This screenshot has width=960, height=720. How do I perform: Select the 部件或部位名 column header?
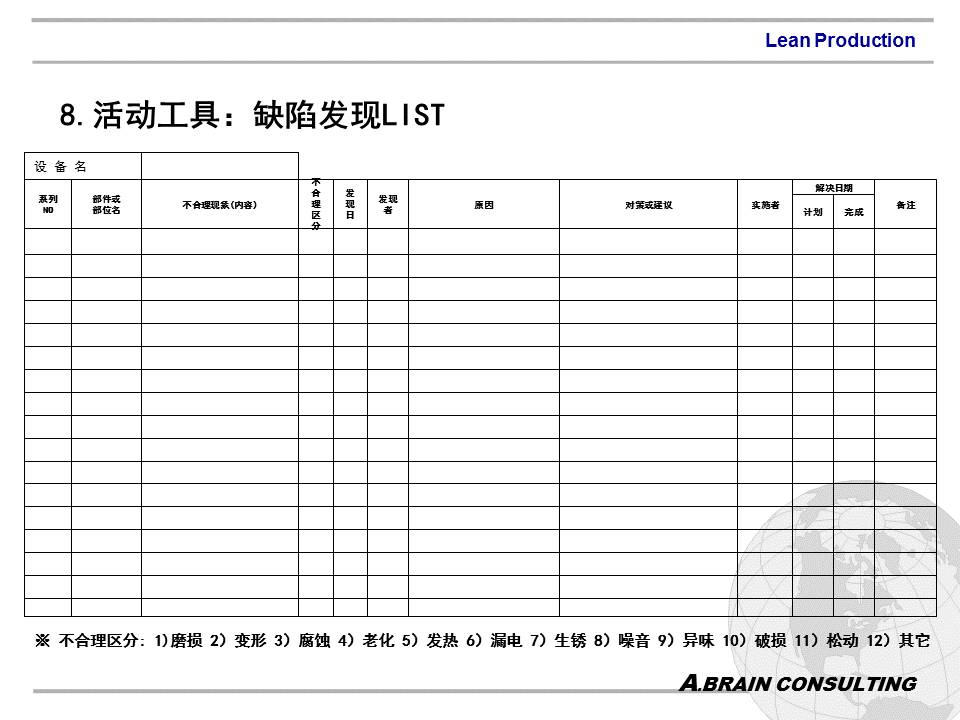pos(106,205)
